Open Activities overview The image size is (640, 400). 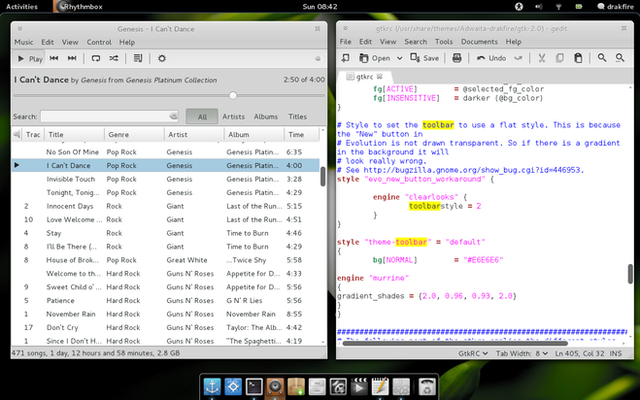22,7
